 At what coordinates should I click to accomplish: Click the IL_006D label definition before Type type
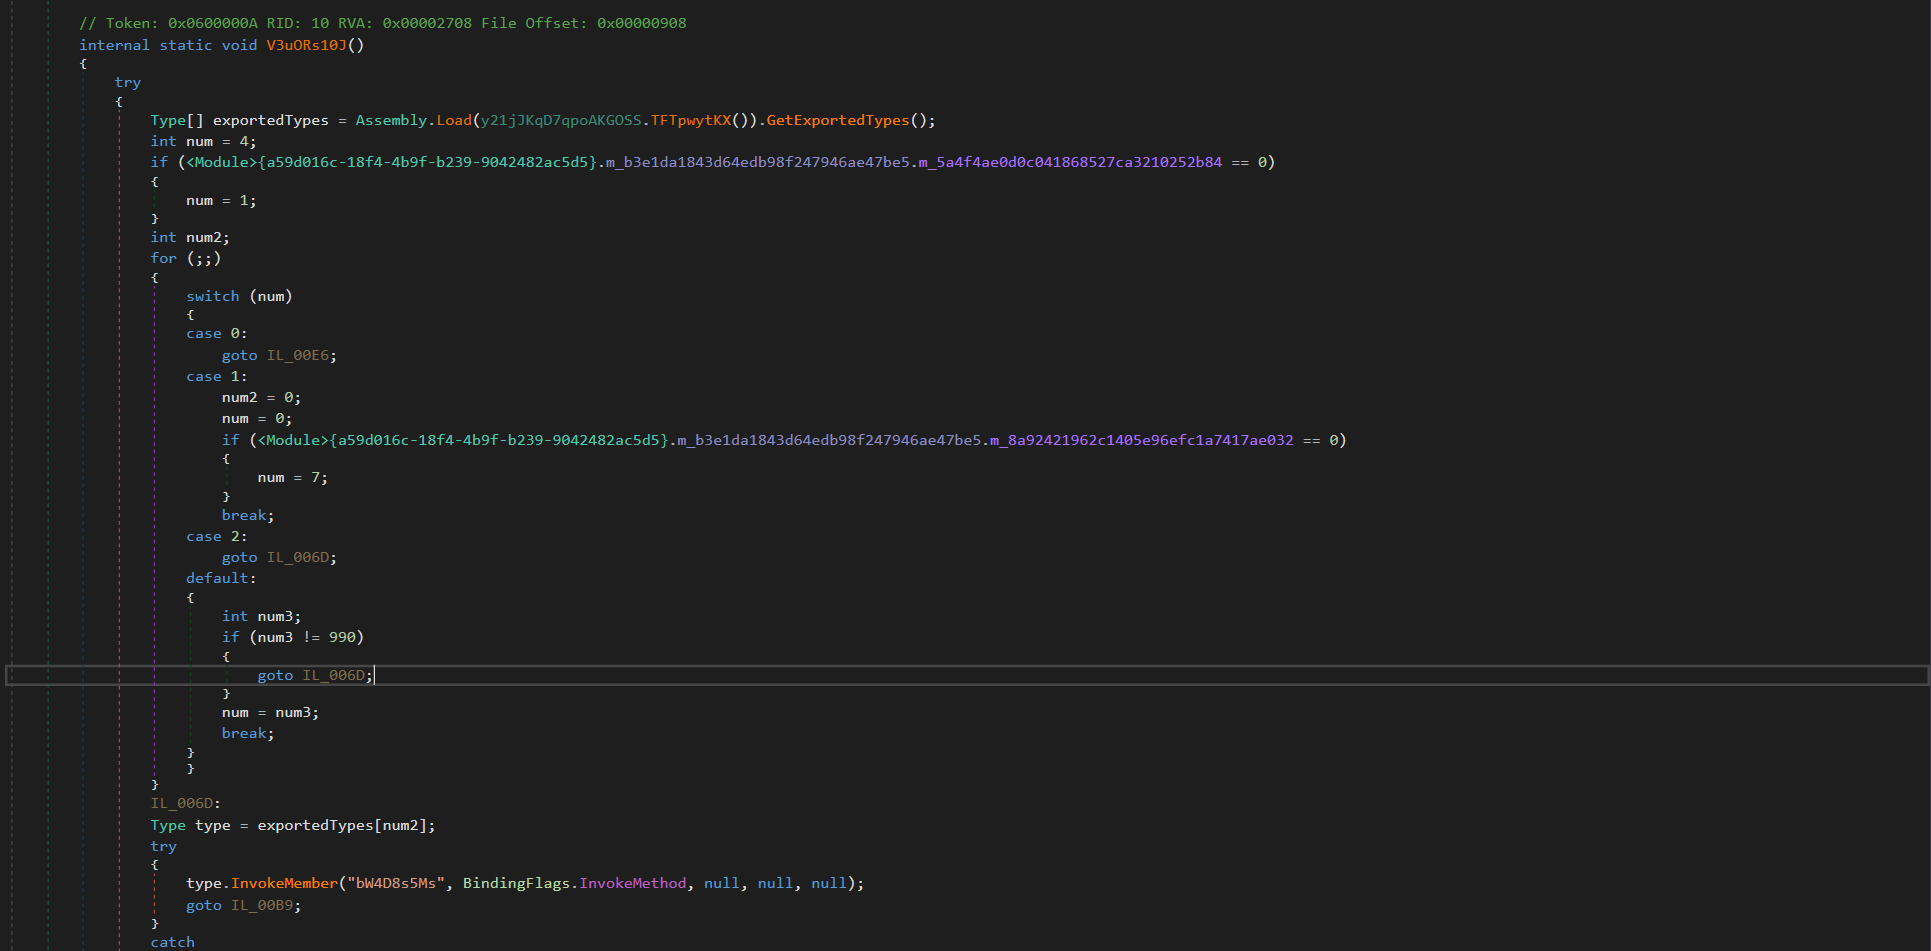click(184, 803)
